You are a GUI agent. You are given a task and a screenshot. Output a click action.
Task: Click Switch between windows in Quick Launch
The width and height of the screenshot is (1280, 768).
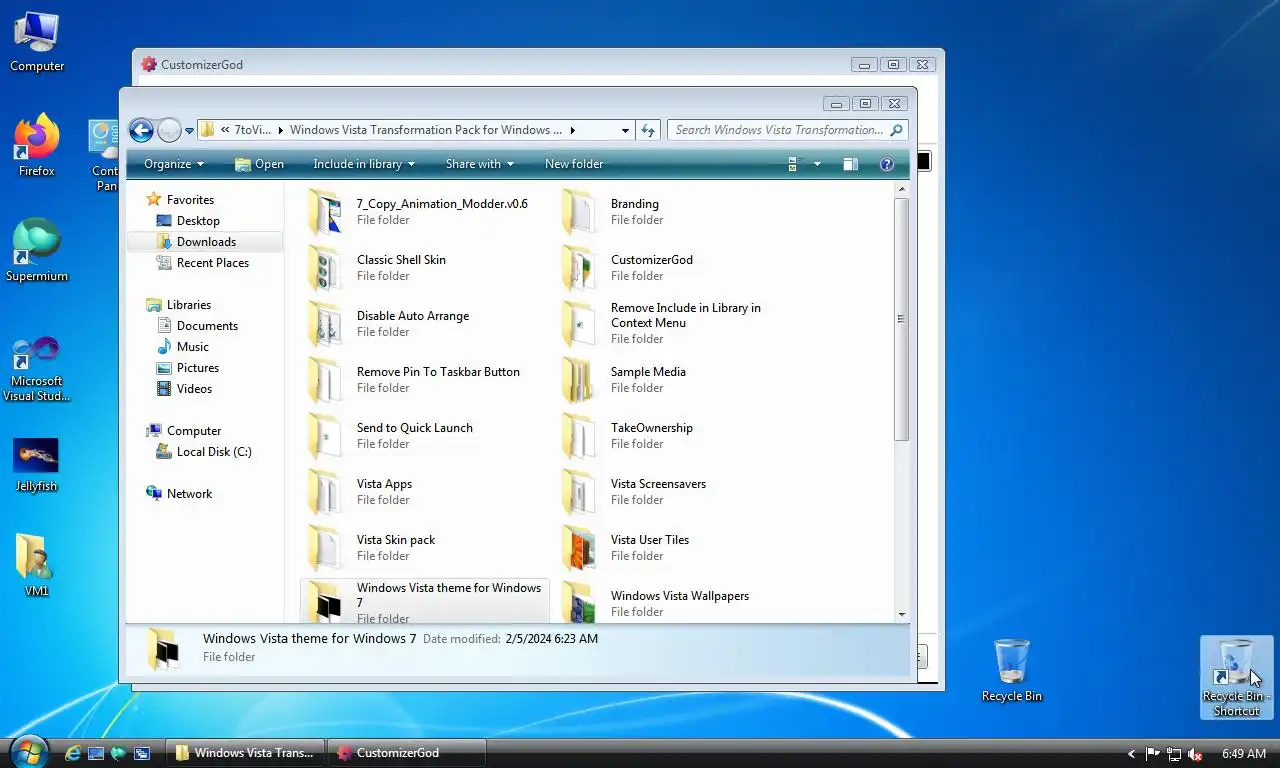tap(143, 753)
